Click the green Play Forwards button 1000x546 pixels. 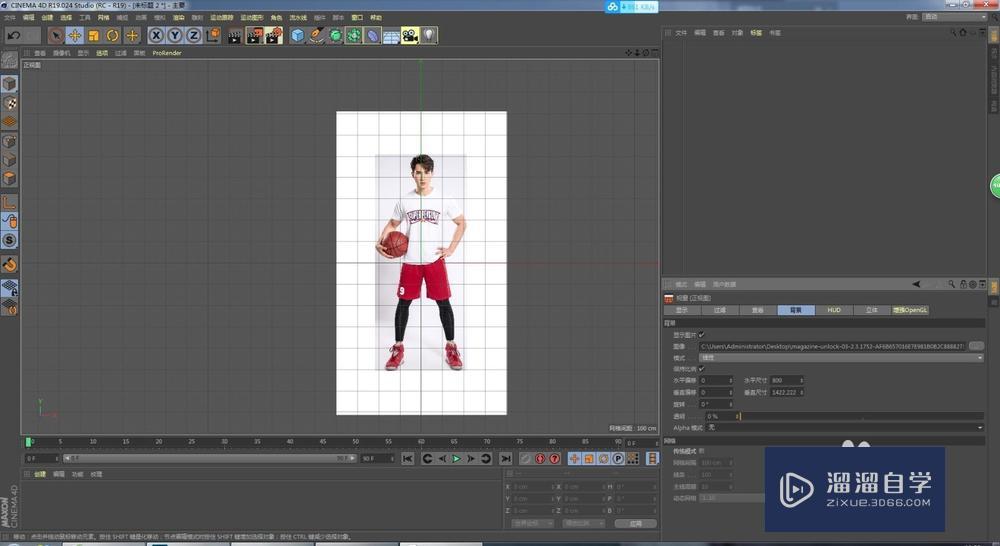point(456,459)
